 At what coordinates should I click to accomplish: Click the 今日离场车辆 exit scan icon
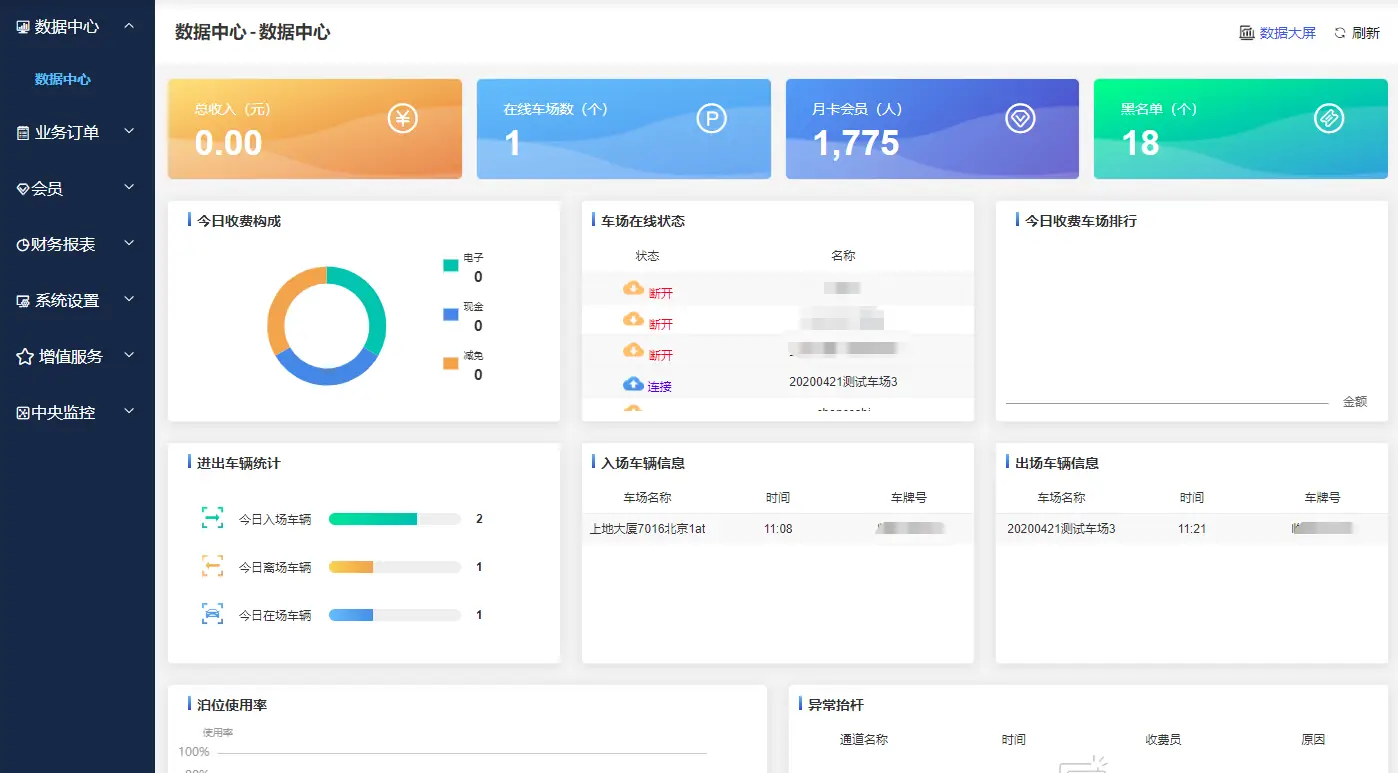pos(212,566)
